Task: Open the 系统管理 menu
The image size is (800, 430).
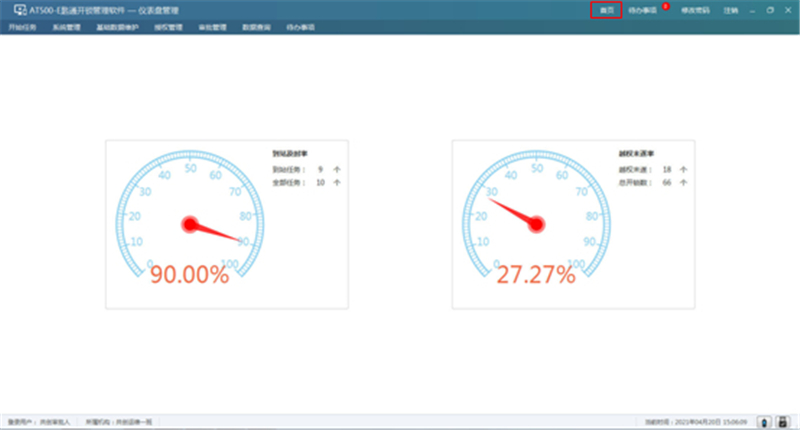Action: pos(65,28)
